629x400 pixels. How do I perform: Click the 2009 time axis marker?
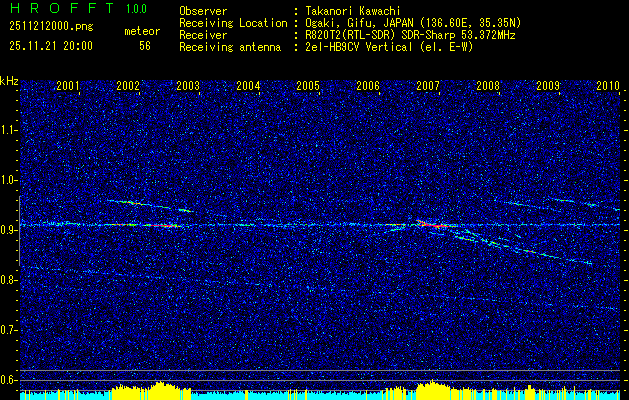(548, 85)
